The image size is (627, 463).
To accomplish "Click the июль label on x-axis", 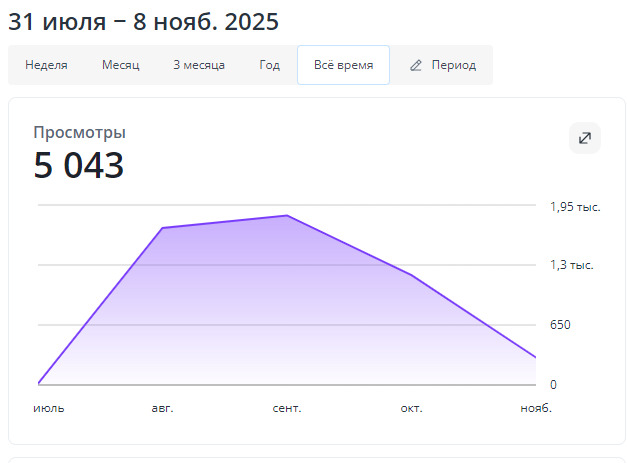I will pos(48,408).
